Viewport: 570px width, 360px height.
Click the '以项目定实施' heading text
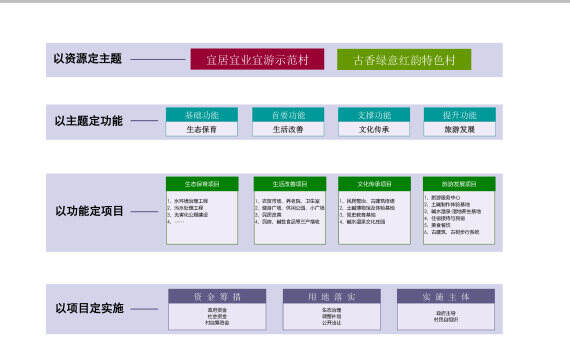pos(89,308)
